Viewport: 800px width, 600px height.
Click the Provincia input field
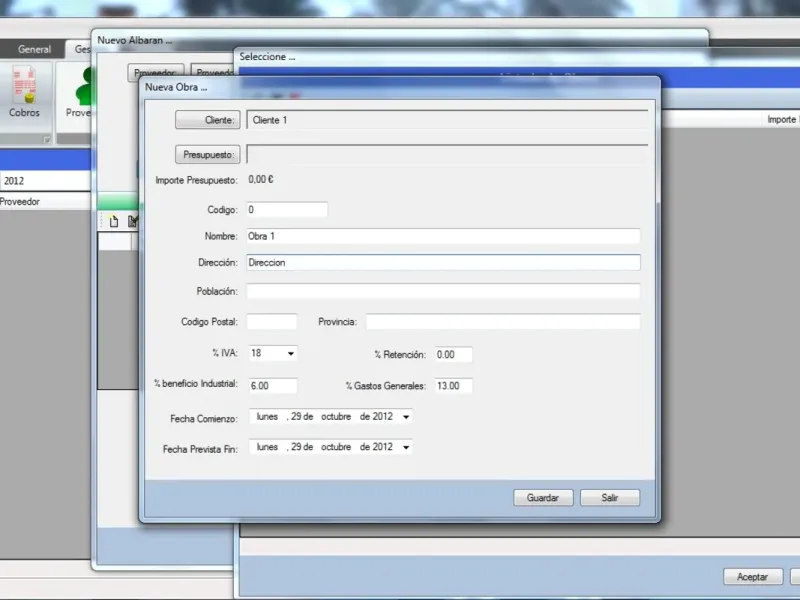coord(503,322)
